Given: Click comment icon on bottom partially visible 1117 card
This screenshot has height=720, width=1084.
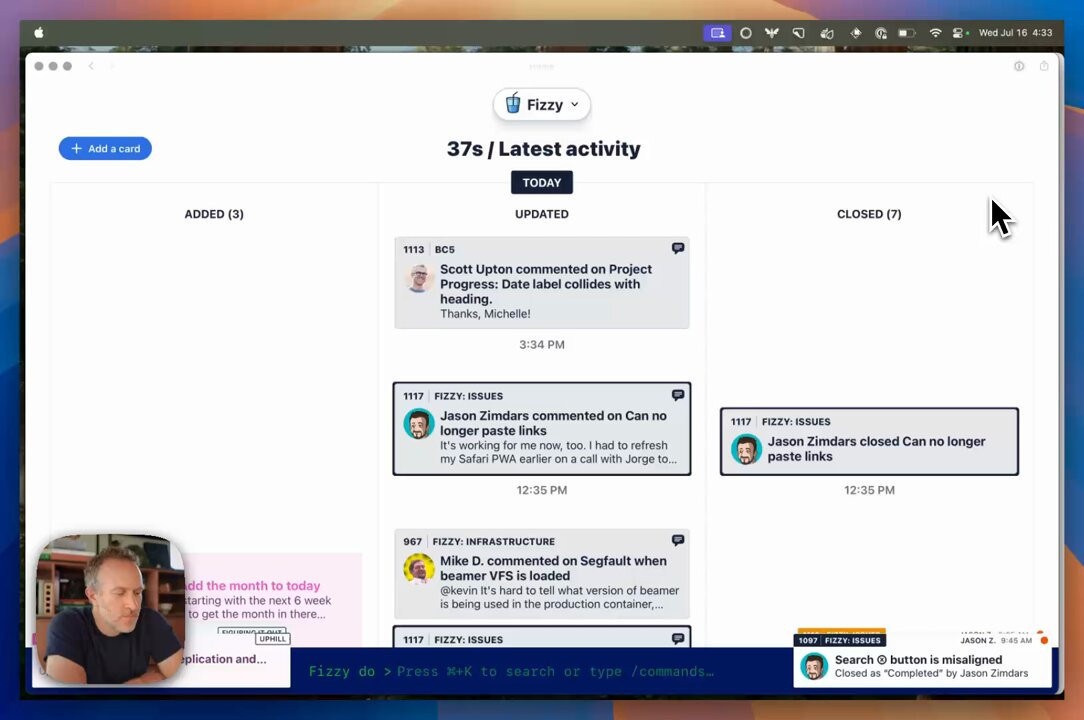Looking at the screenshot, I should click(678, 638).
